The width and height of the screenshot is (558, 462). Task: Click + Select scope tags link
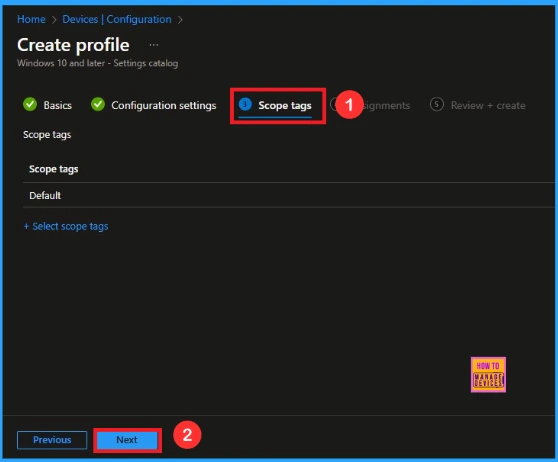click(x=66, y=226)
